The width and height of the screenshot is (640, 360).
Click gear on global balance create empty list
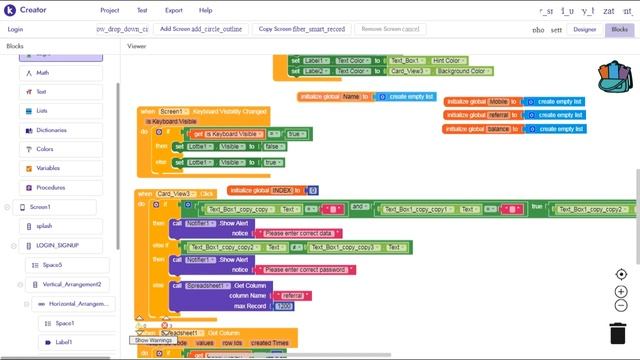pos(532,129)
